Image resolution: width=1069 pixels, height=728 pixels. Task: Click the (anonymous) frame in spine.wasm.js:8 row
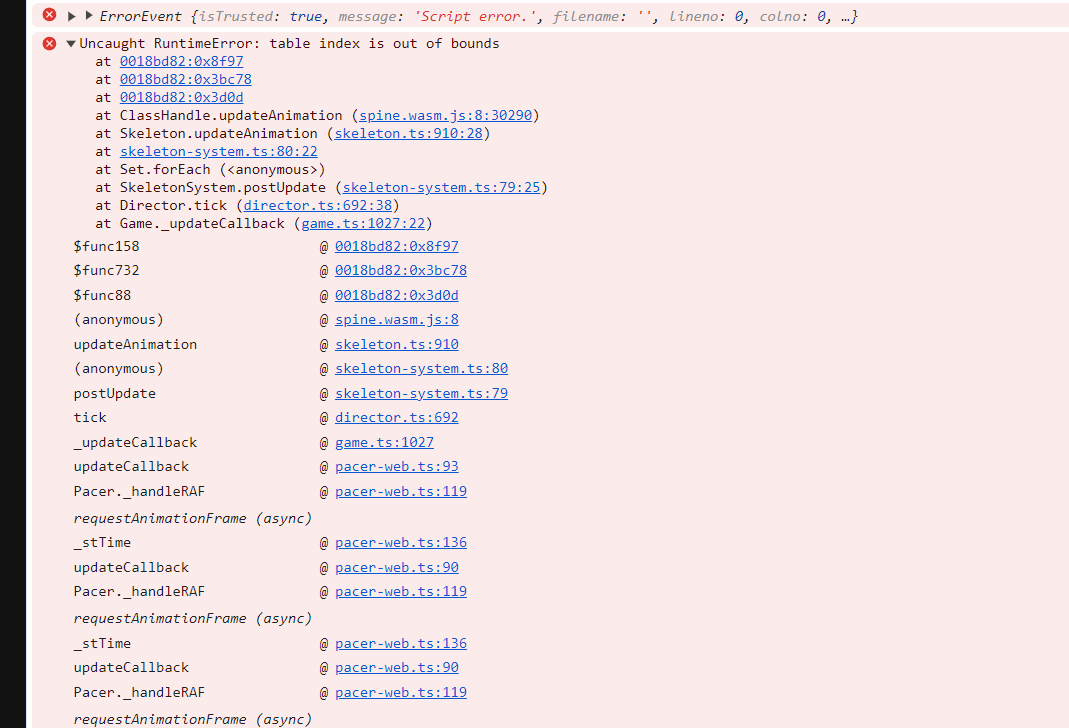click(x=119, y=320)
